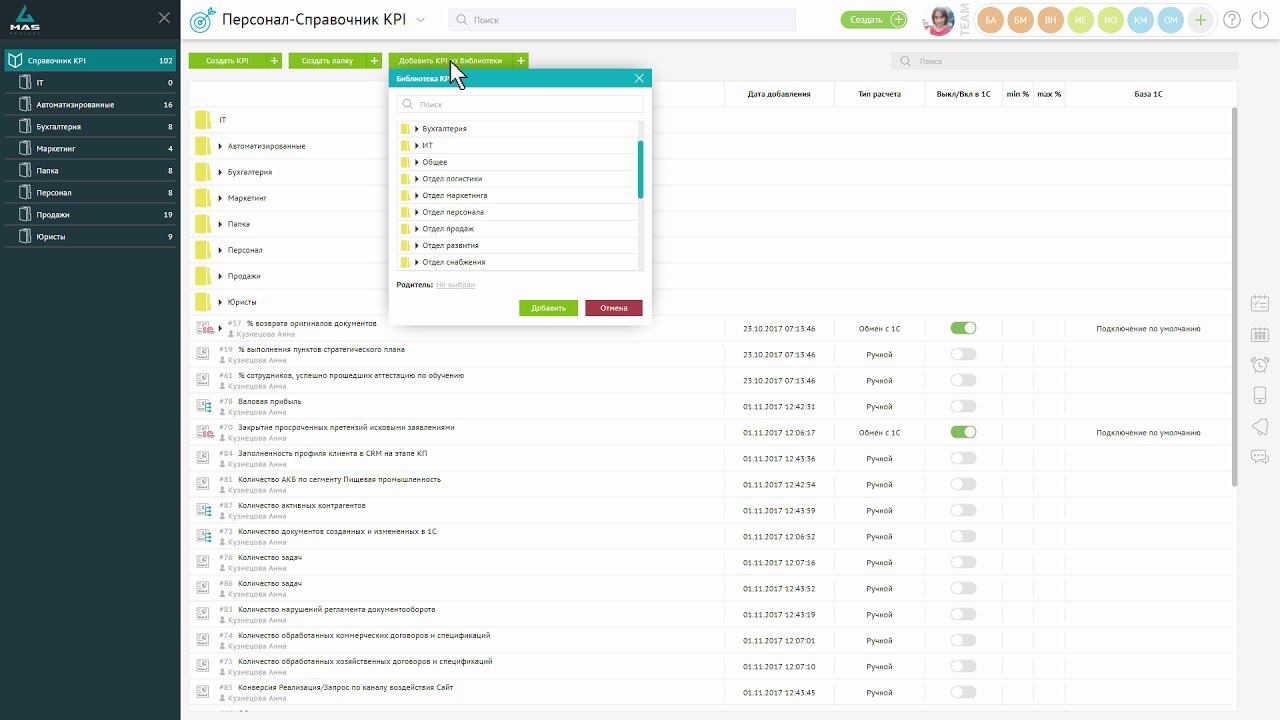The height and width of the screenshot is (720, 1280).
Task: Close the left sidebar with X icon
Action: point(164,18)
